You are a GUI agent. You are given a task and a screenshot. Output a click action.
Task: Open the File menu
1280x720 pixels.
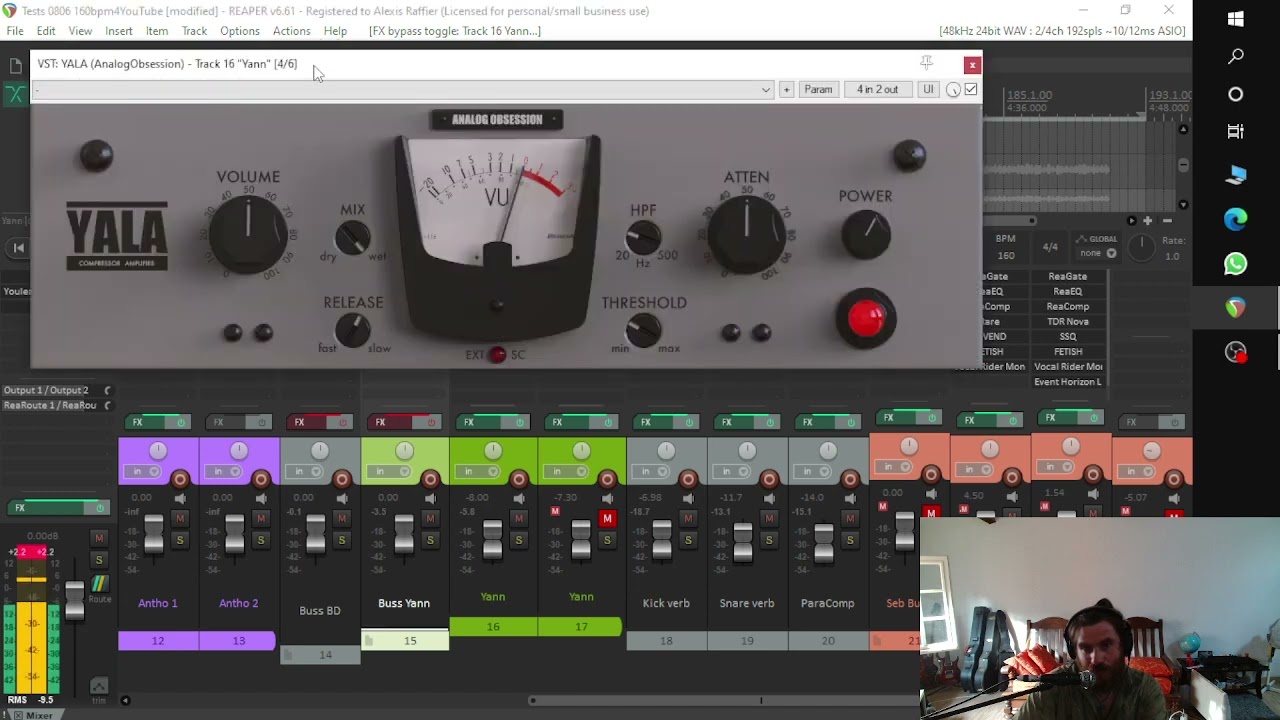(x=15, y=31)
